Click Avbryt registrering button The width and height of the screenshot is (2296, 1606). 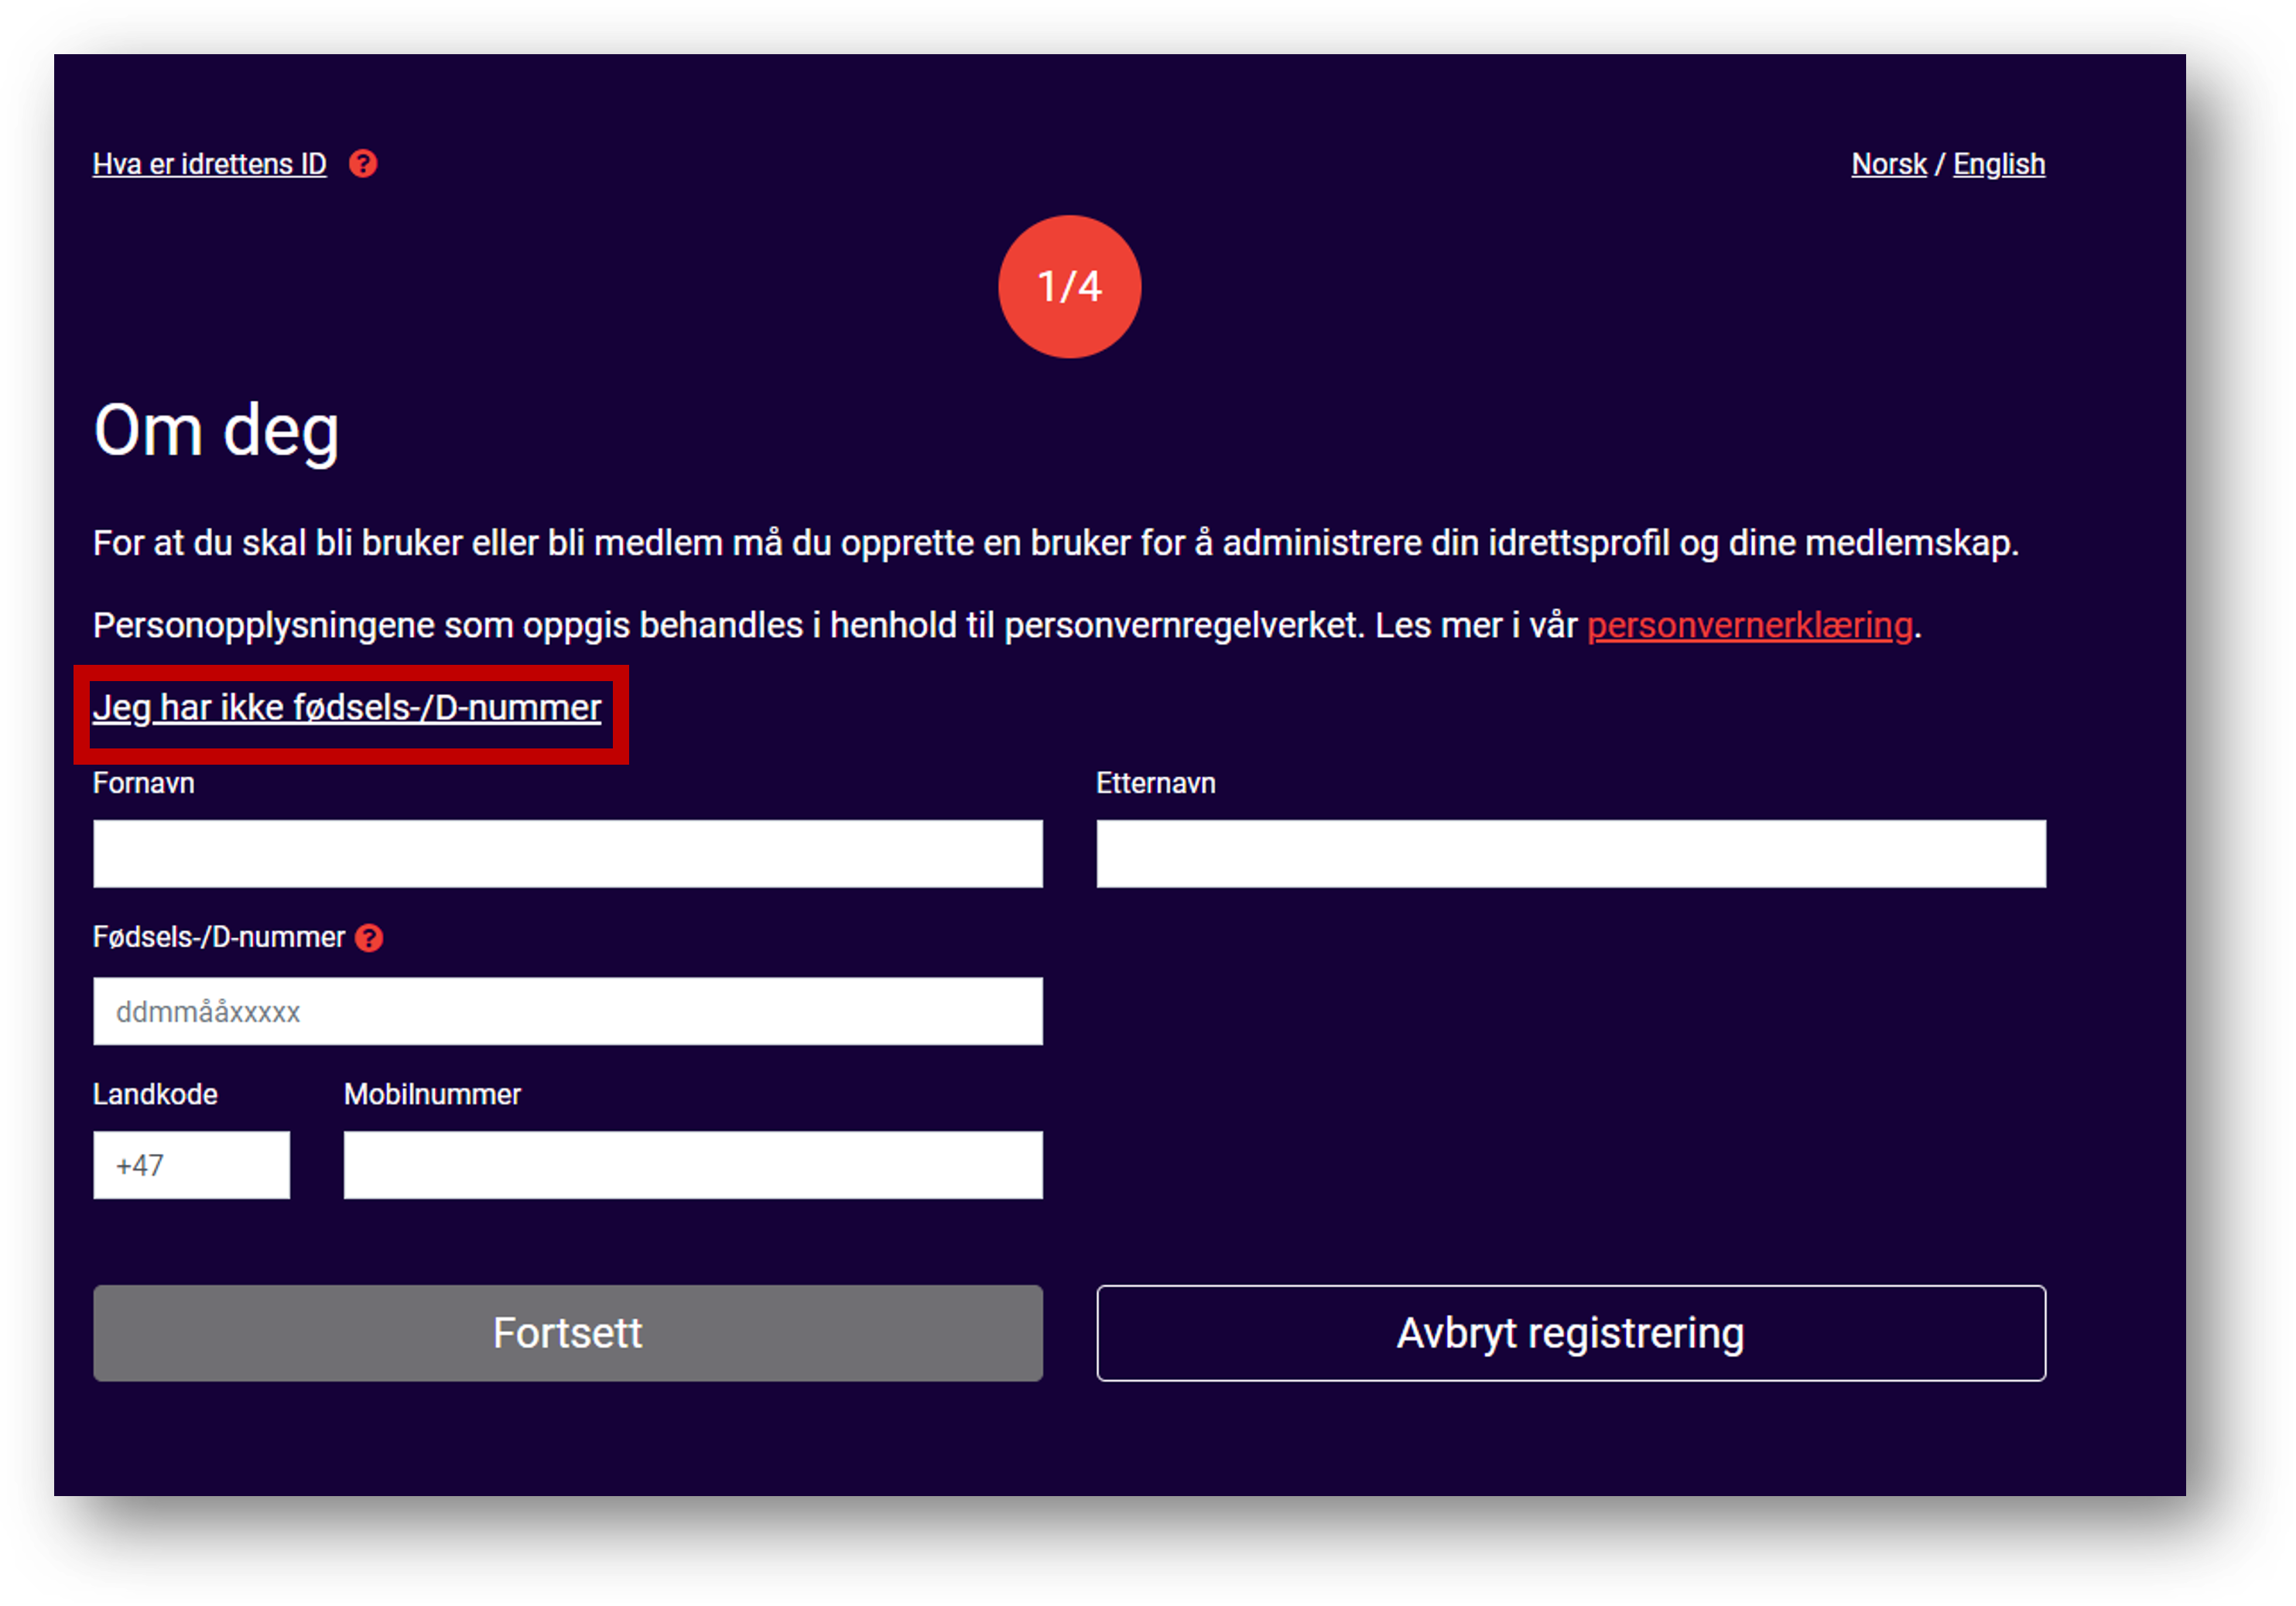1571,1333
